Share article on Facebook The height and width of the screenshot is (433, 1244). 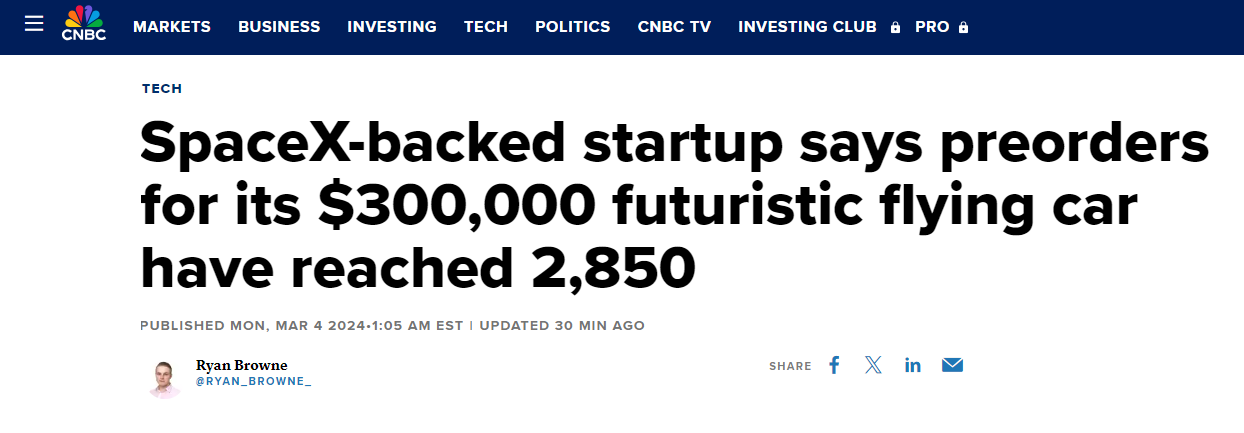pos(834,365)
